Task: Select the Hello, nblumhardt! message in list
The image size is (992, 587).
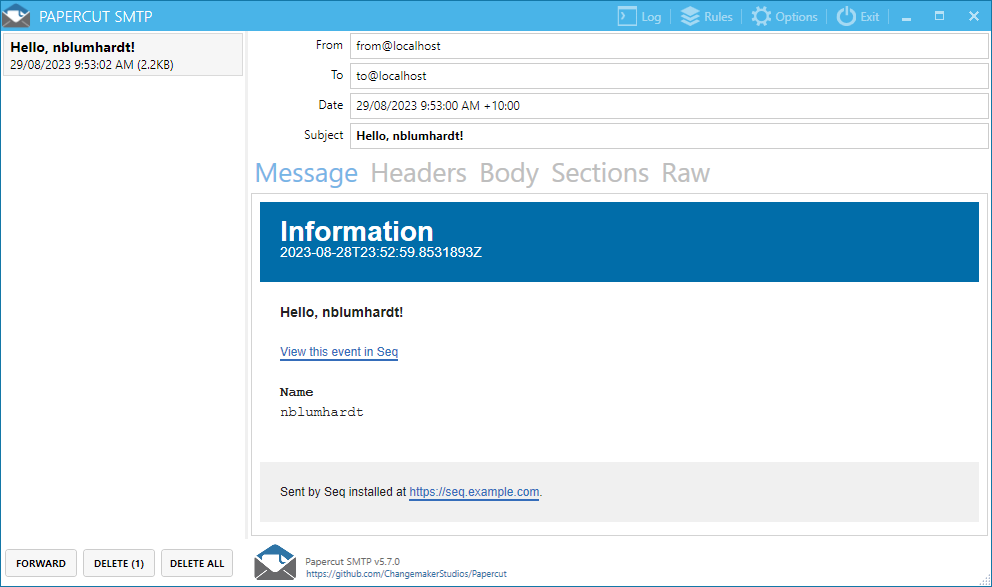Action: pyautogui.click(x=123, y=55)
